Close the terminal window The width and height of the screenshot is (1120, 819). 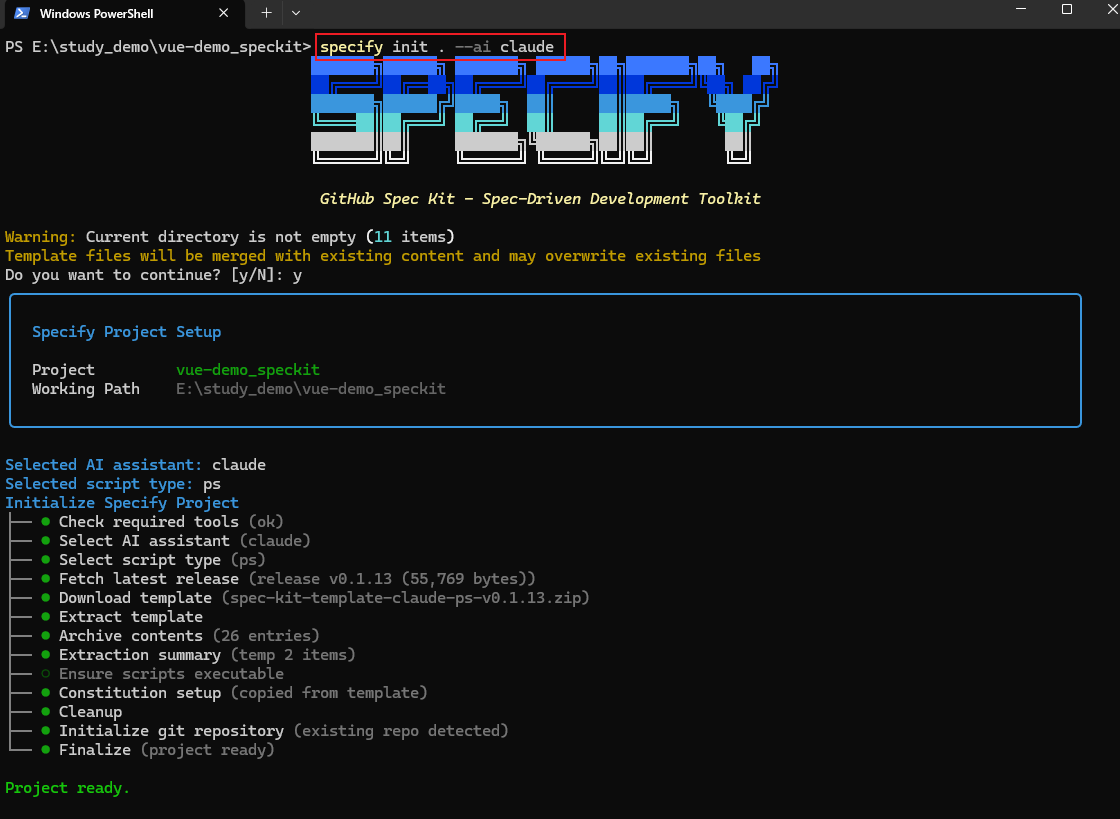coord(1112,9)
